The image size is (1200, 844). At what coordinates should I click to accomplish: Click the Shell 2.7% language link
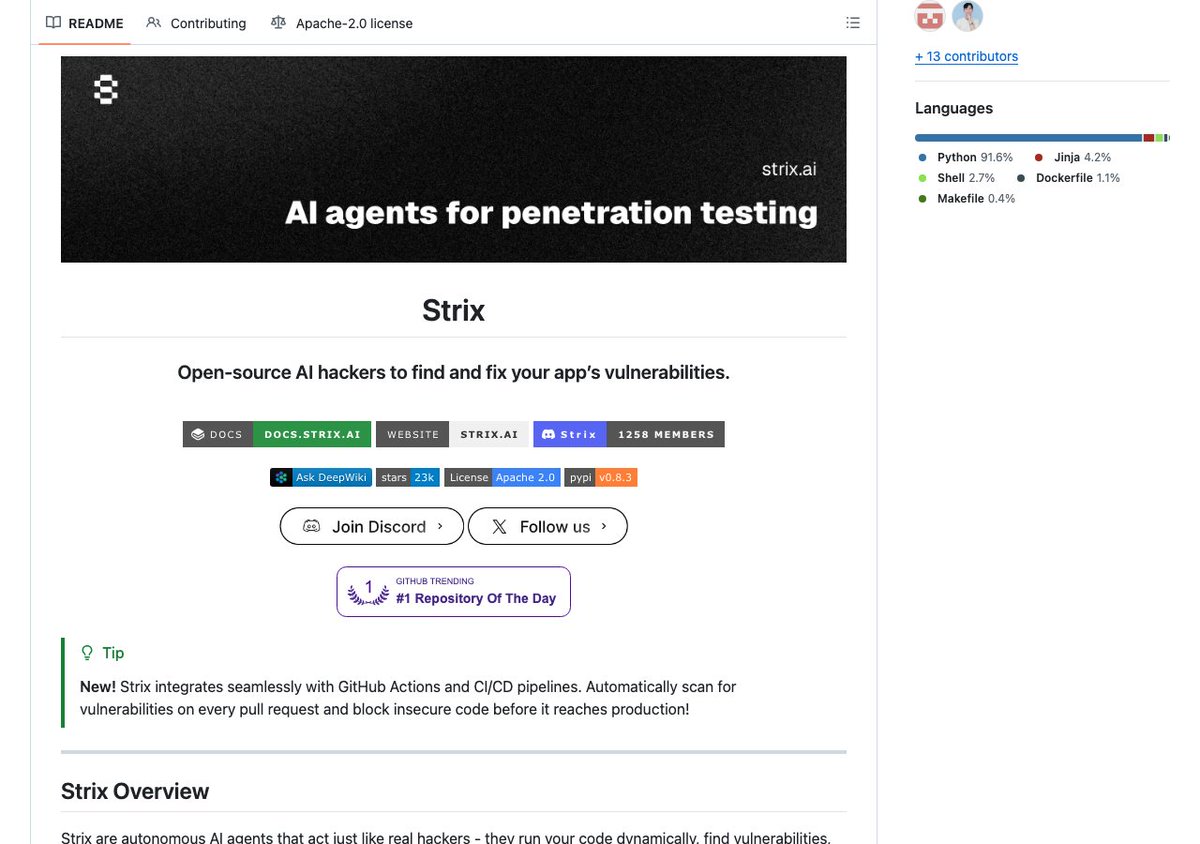pos(956,178)
